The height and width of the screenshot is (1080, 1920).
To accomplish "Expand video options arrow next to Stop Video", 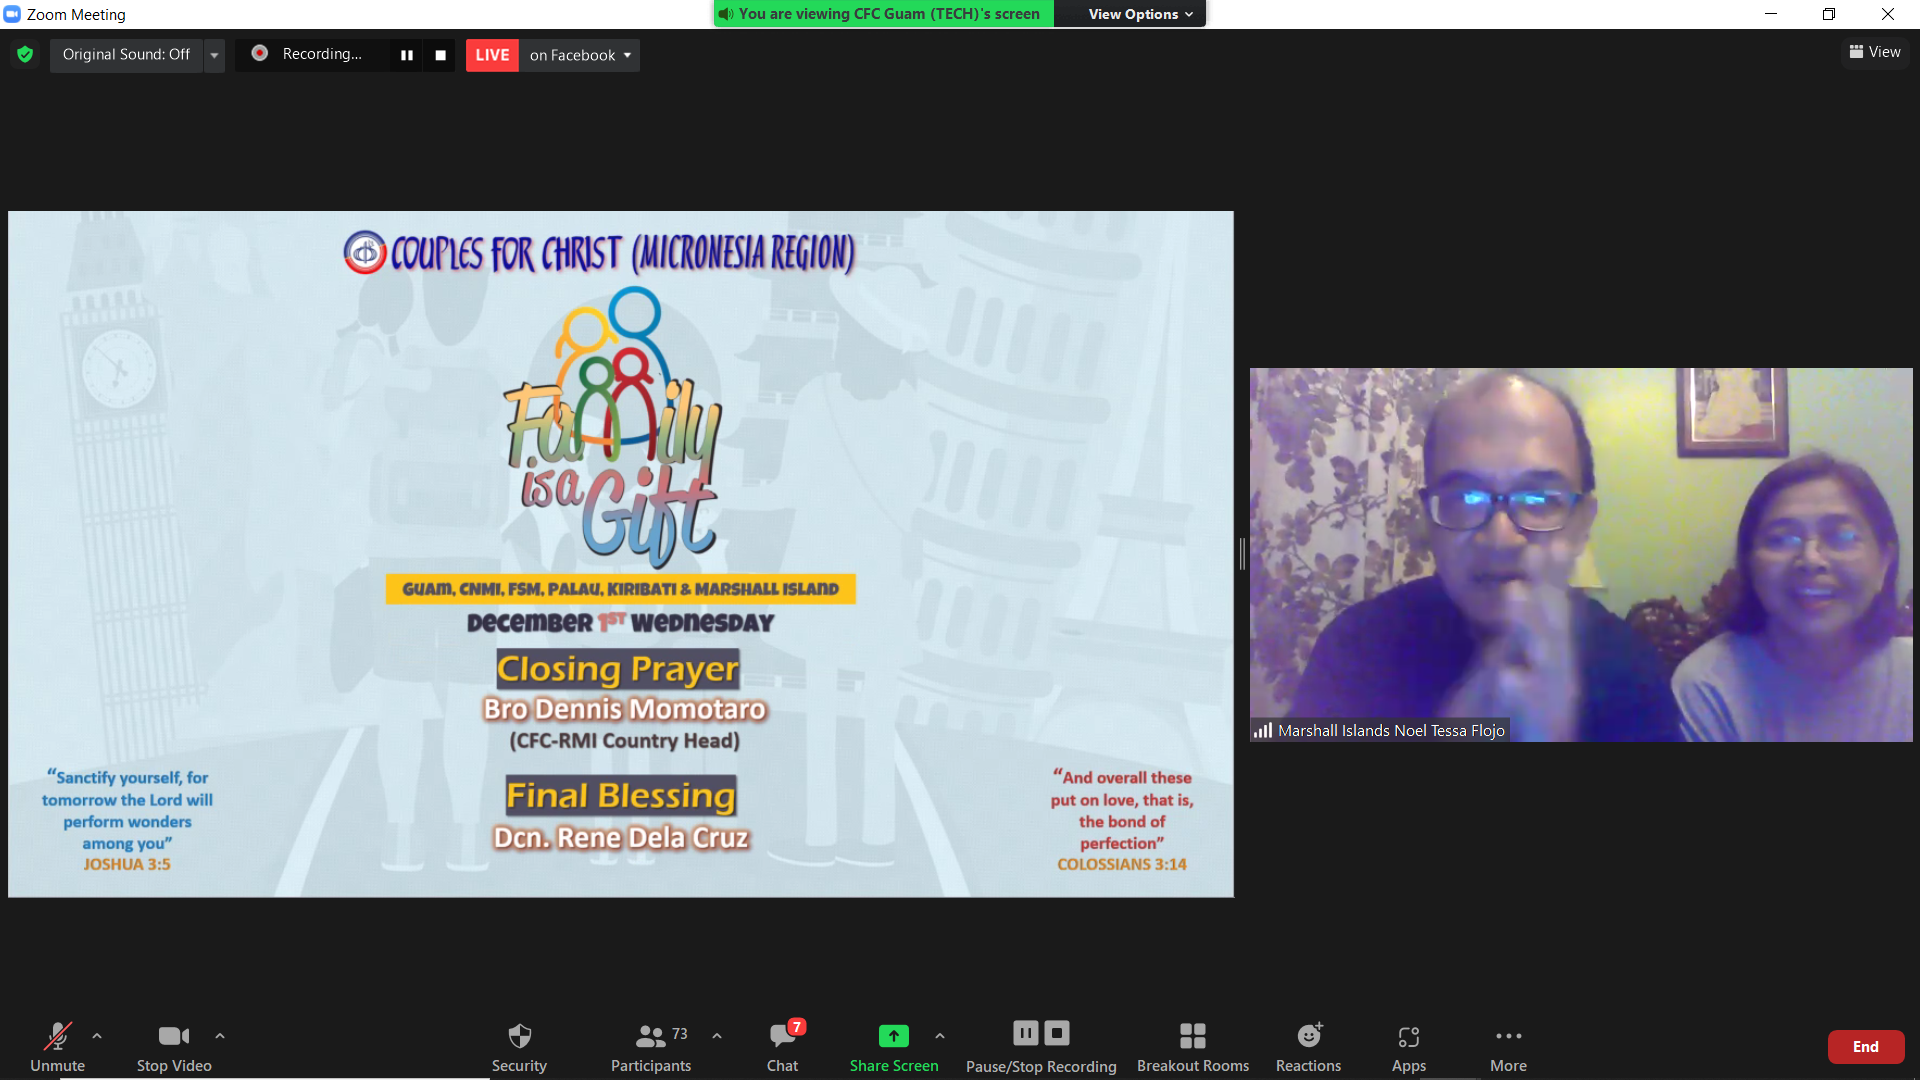I will (220, 1036).
